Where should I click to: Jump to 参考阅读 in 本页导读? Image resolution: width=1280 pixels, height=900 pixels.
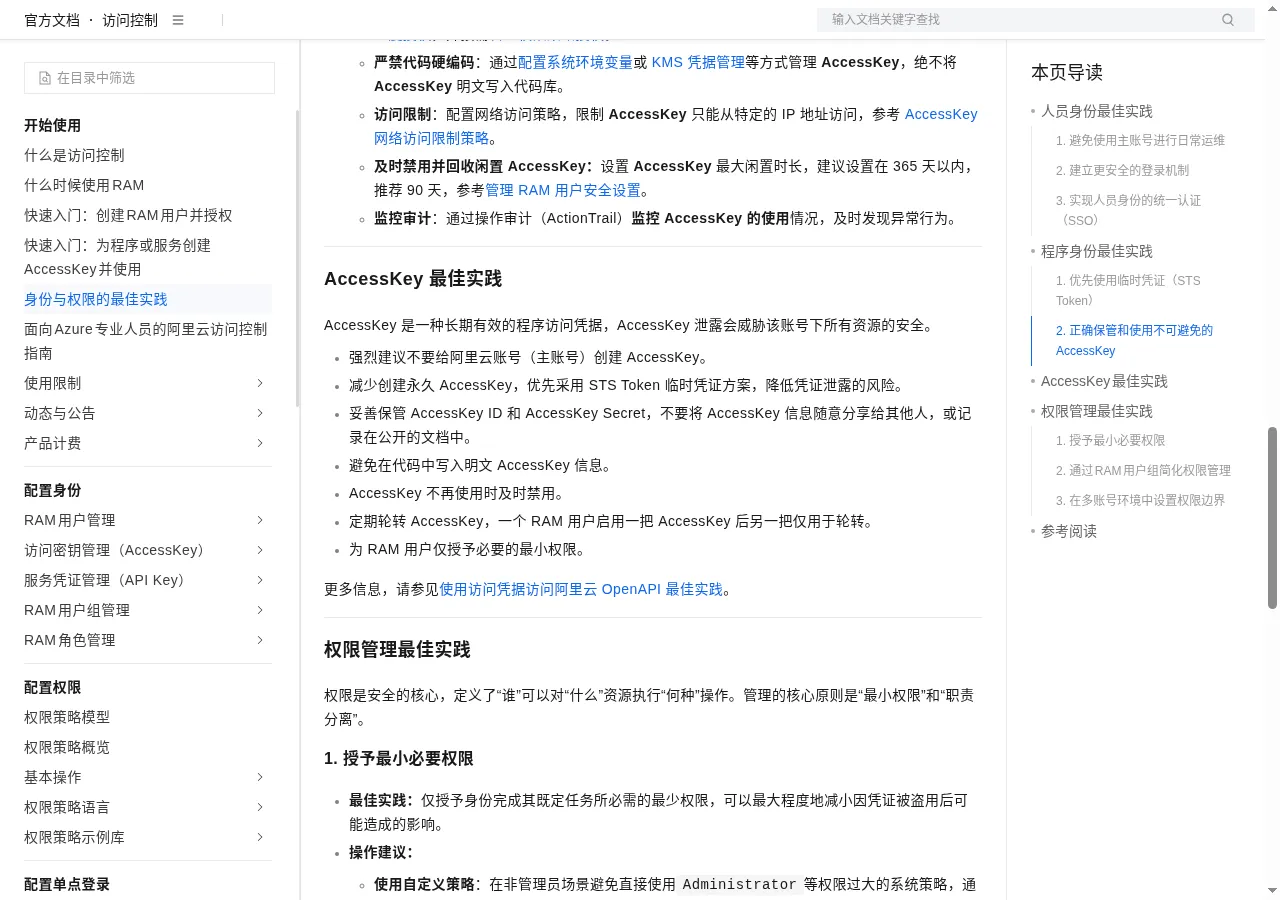1069,531
